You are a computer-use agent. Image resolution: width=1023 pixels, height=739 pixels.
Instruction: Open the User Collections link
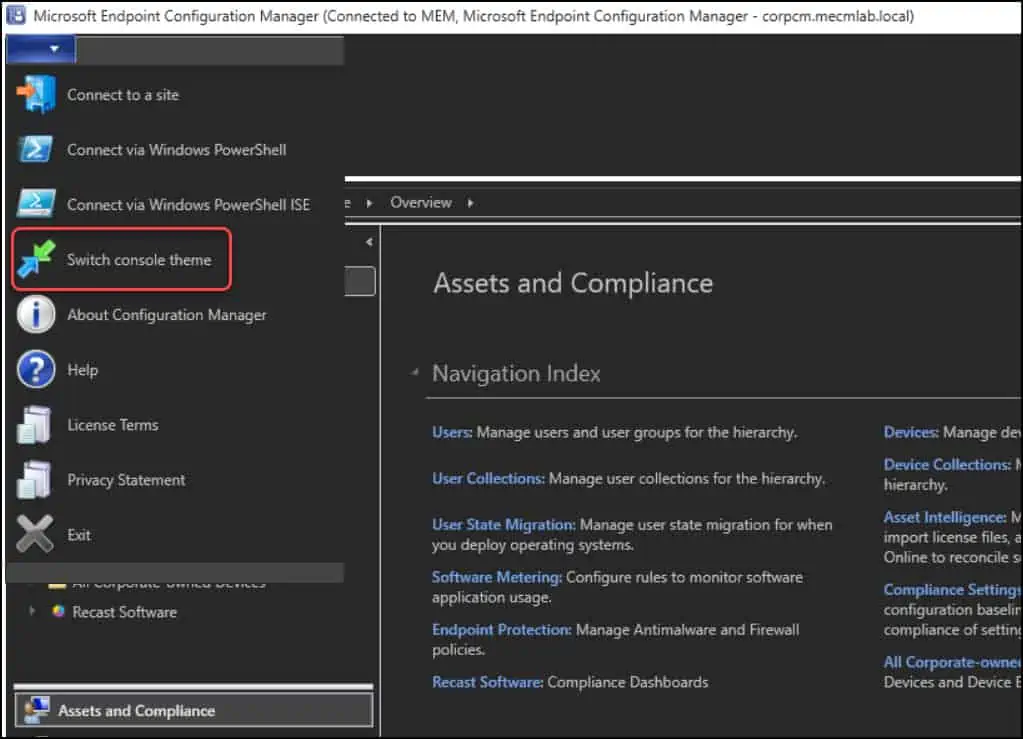click(x=487, y=478)
